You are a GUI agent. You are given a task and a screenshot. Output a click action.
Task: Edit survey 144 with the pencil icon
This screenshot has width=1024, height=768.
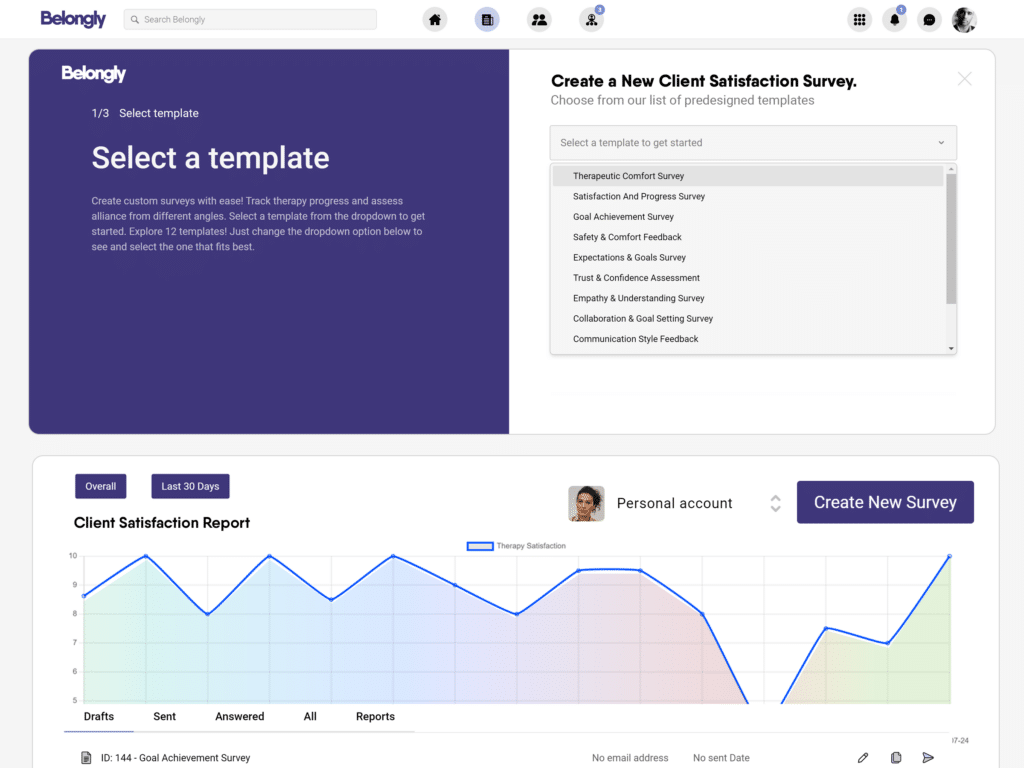click(863, 758)
